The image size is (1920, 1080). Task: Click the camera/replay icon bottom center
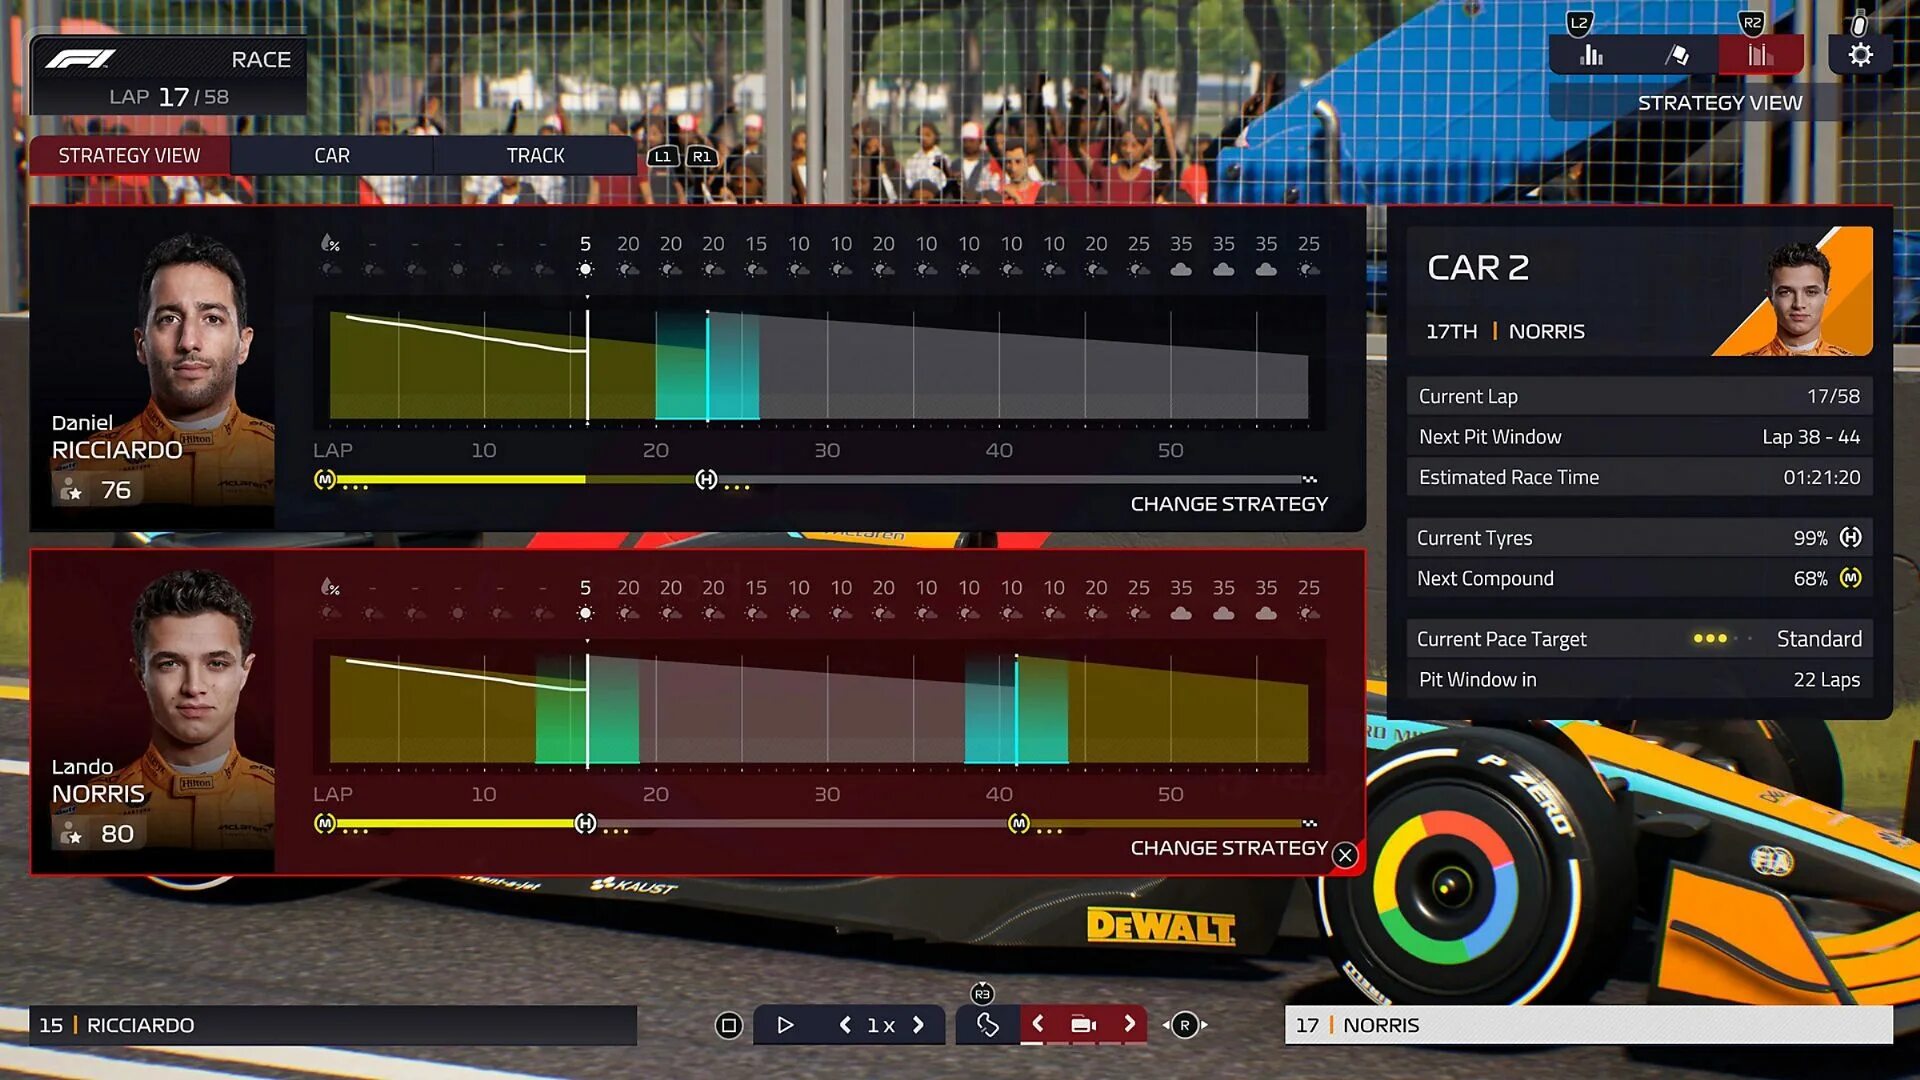tap(1083, 1025)
